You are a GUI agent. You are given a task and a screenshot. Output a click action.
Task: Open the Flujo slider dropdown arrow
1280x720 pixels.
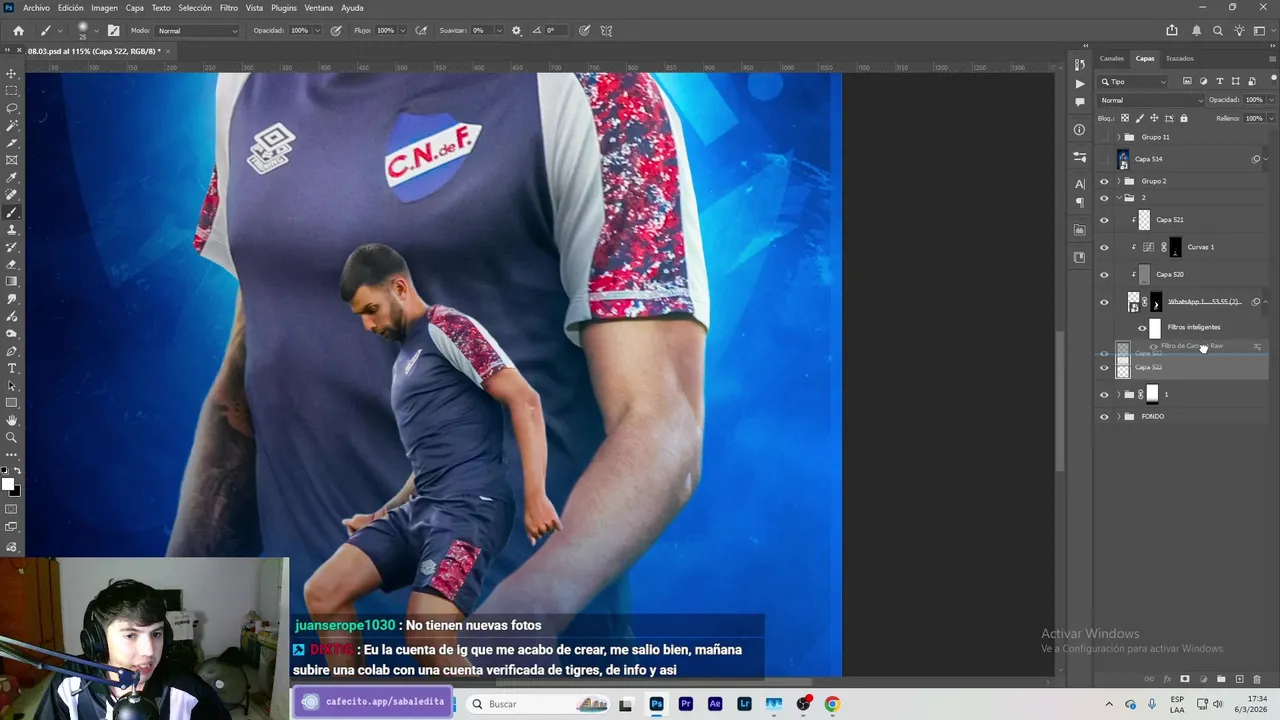402,31
